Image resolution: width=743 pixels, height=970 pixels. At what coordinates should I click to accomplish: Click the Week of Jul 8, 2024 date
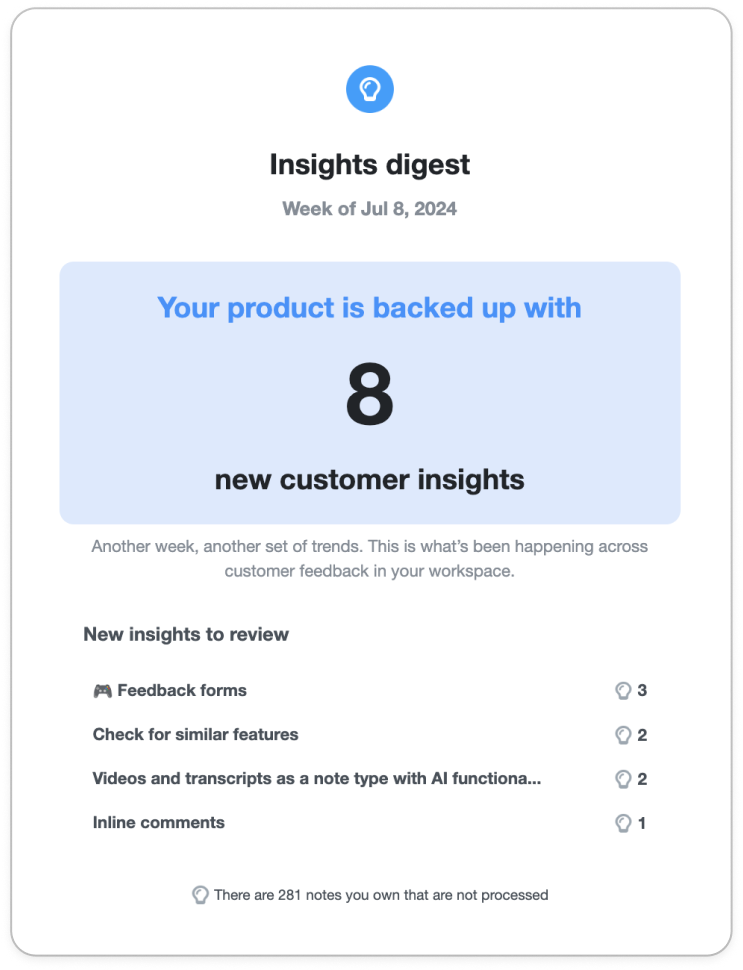click(x=370, y=208)
